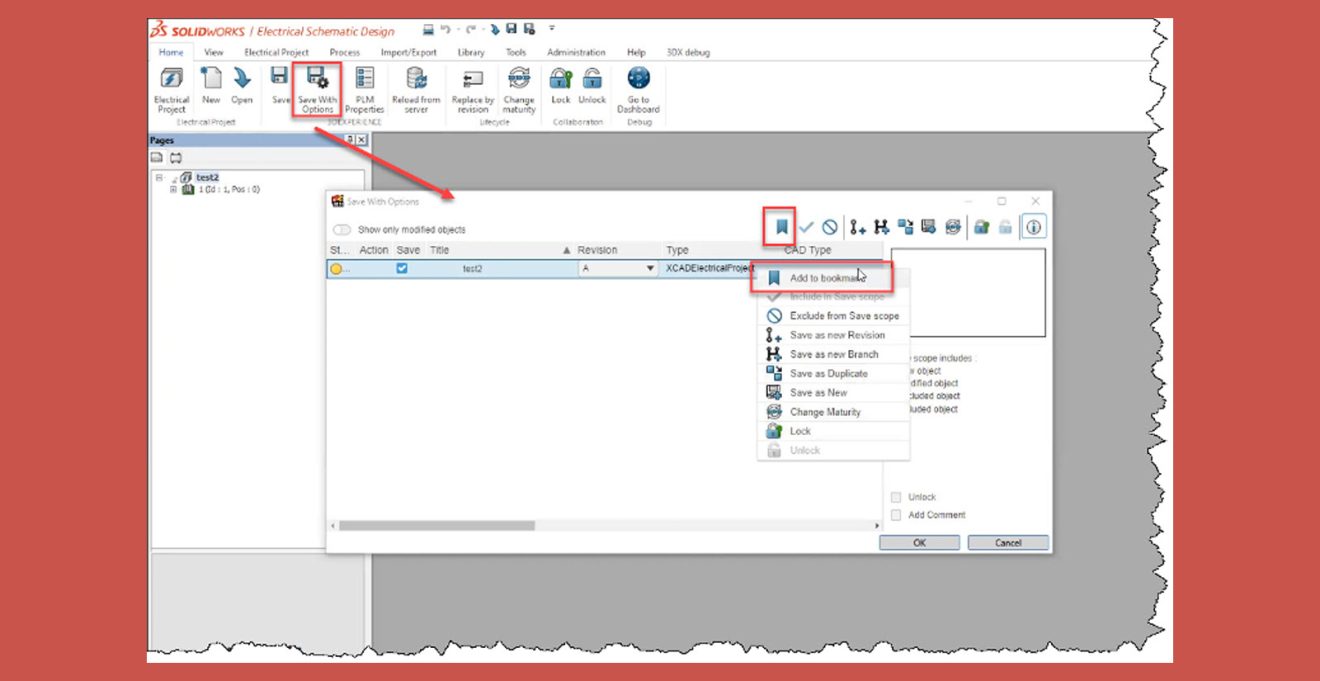Click the Change maturity icon
The image size is (1320, 681).
click(519, 89)
